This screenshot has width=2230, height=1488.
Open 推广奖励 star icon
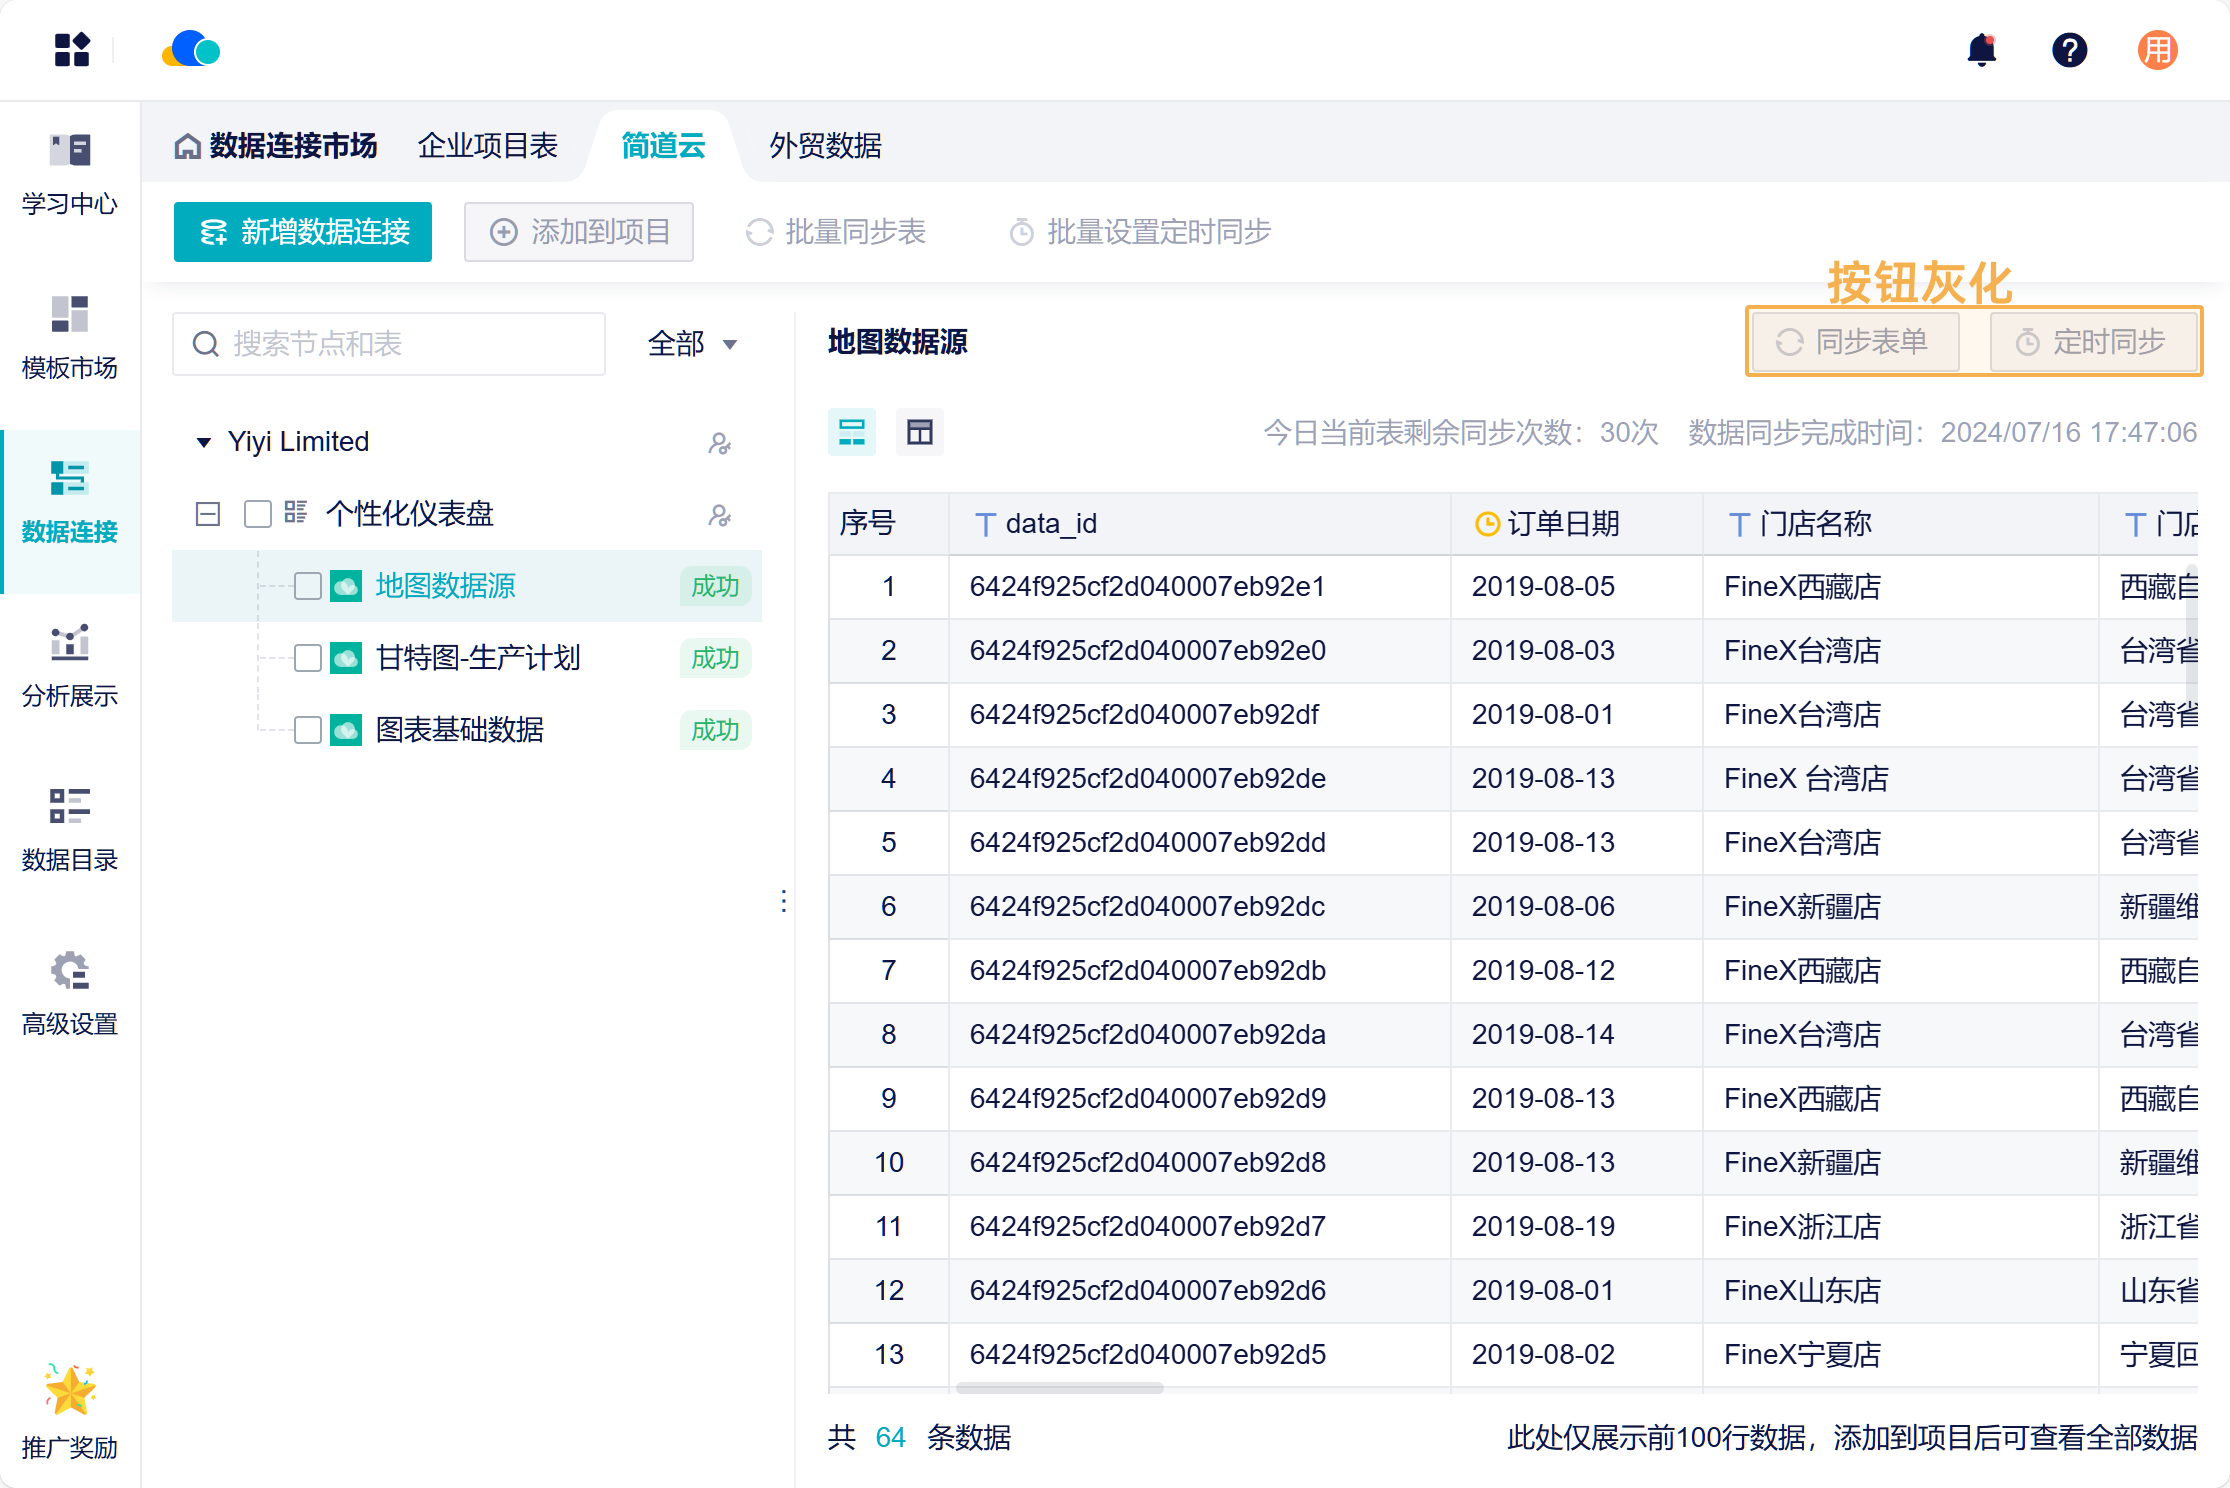[70, 1390]
